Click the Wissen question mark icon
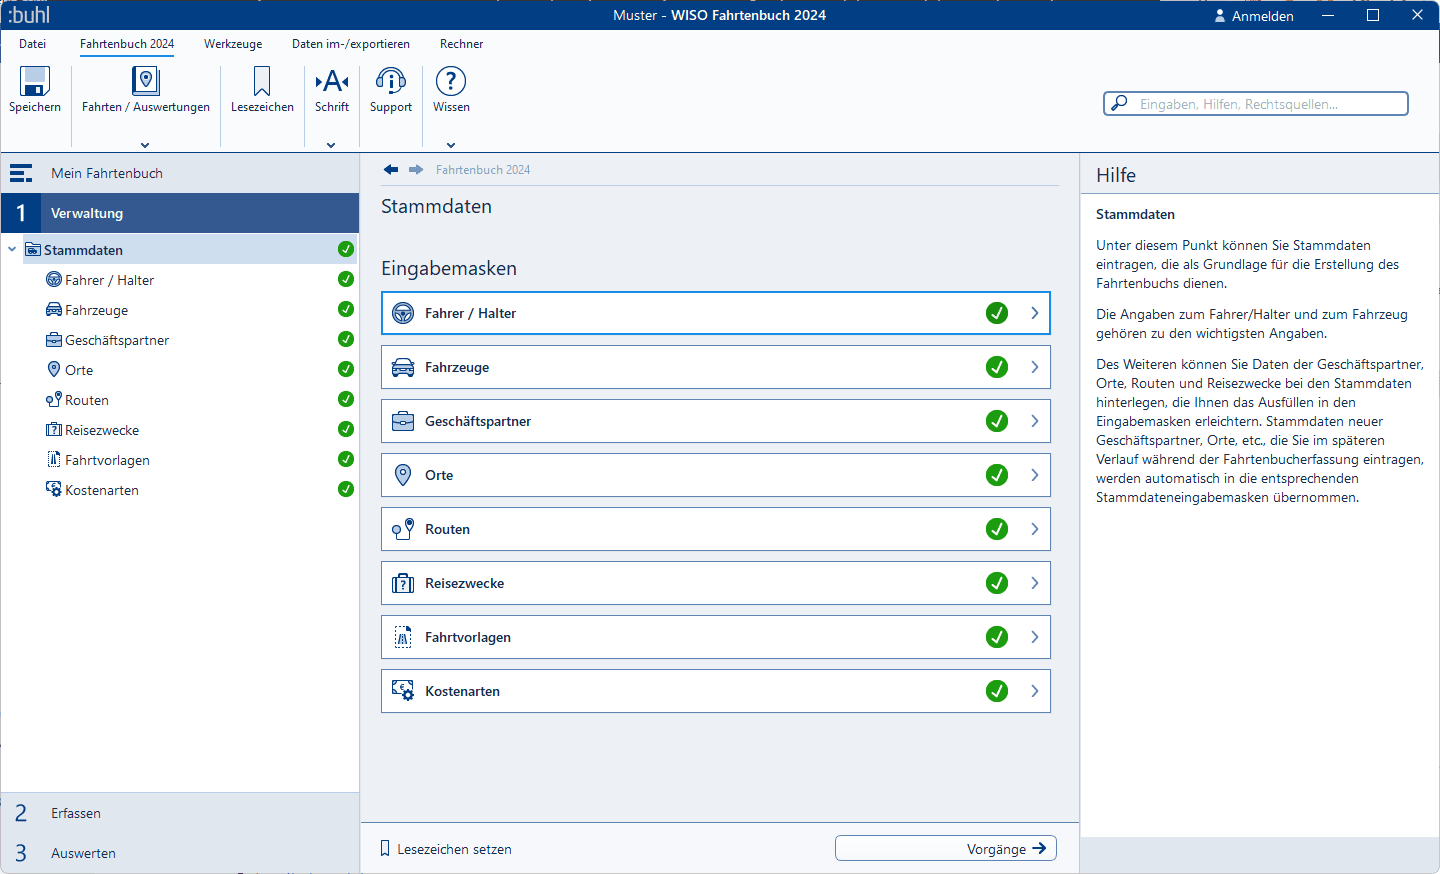The image size is (1440, 874). (x=451, y=81)
